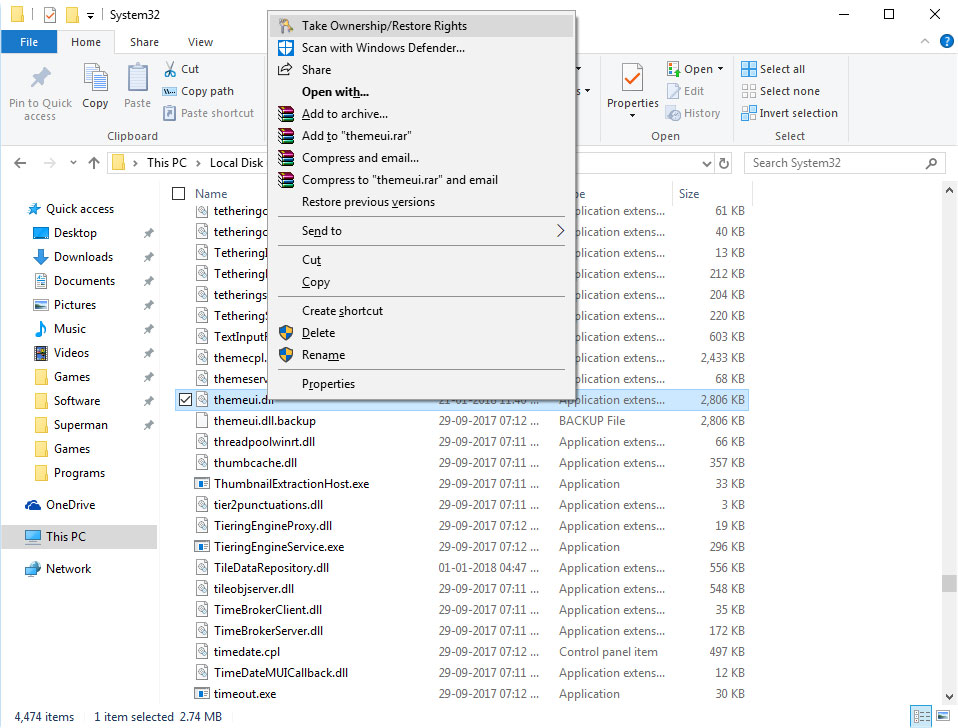Switch to the View ribbon tab
The width and height of the screenshot is (958, 728).
[200, 42]
